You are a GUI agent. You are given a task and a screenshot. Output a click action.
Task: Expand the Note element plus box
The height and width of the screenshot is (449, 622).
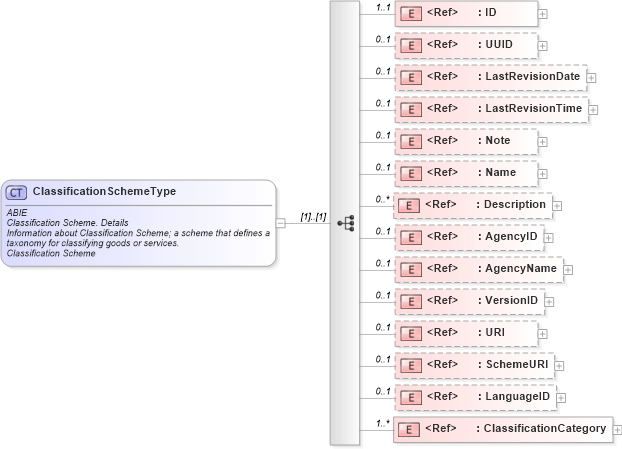pos(543,142)
